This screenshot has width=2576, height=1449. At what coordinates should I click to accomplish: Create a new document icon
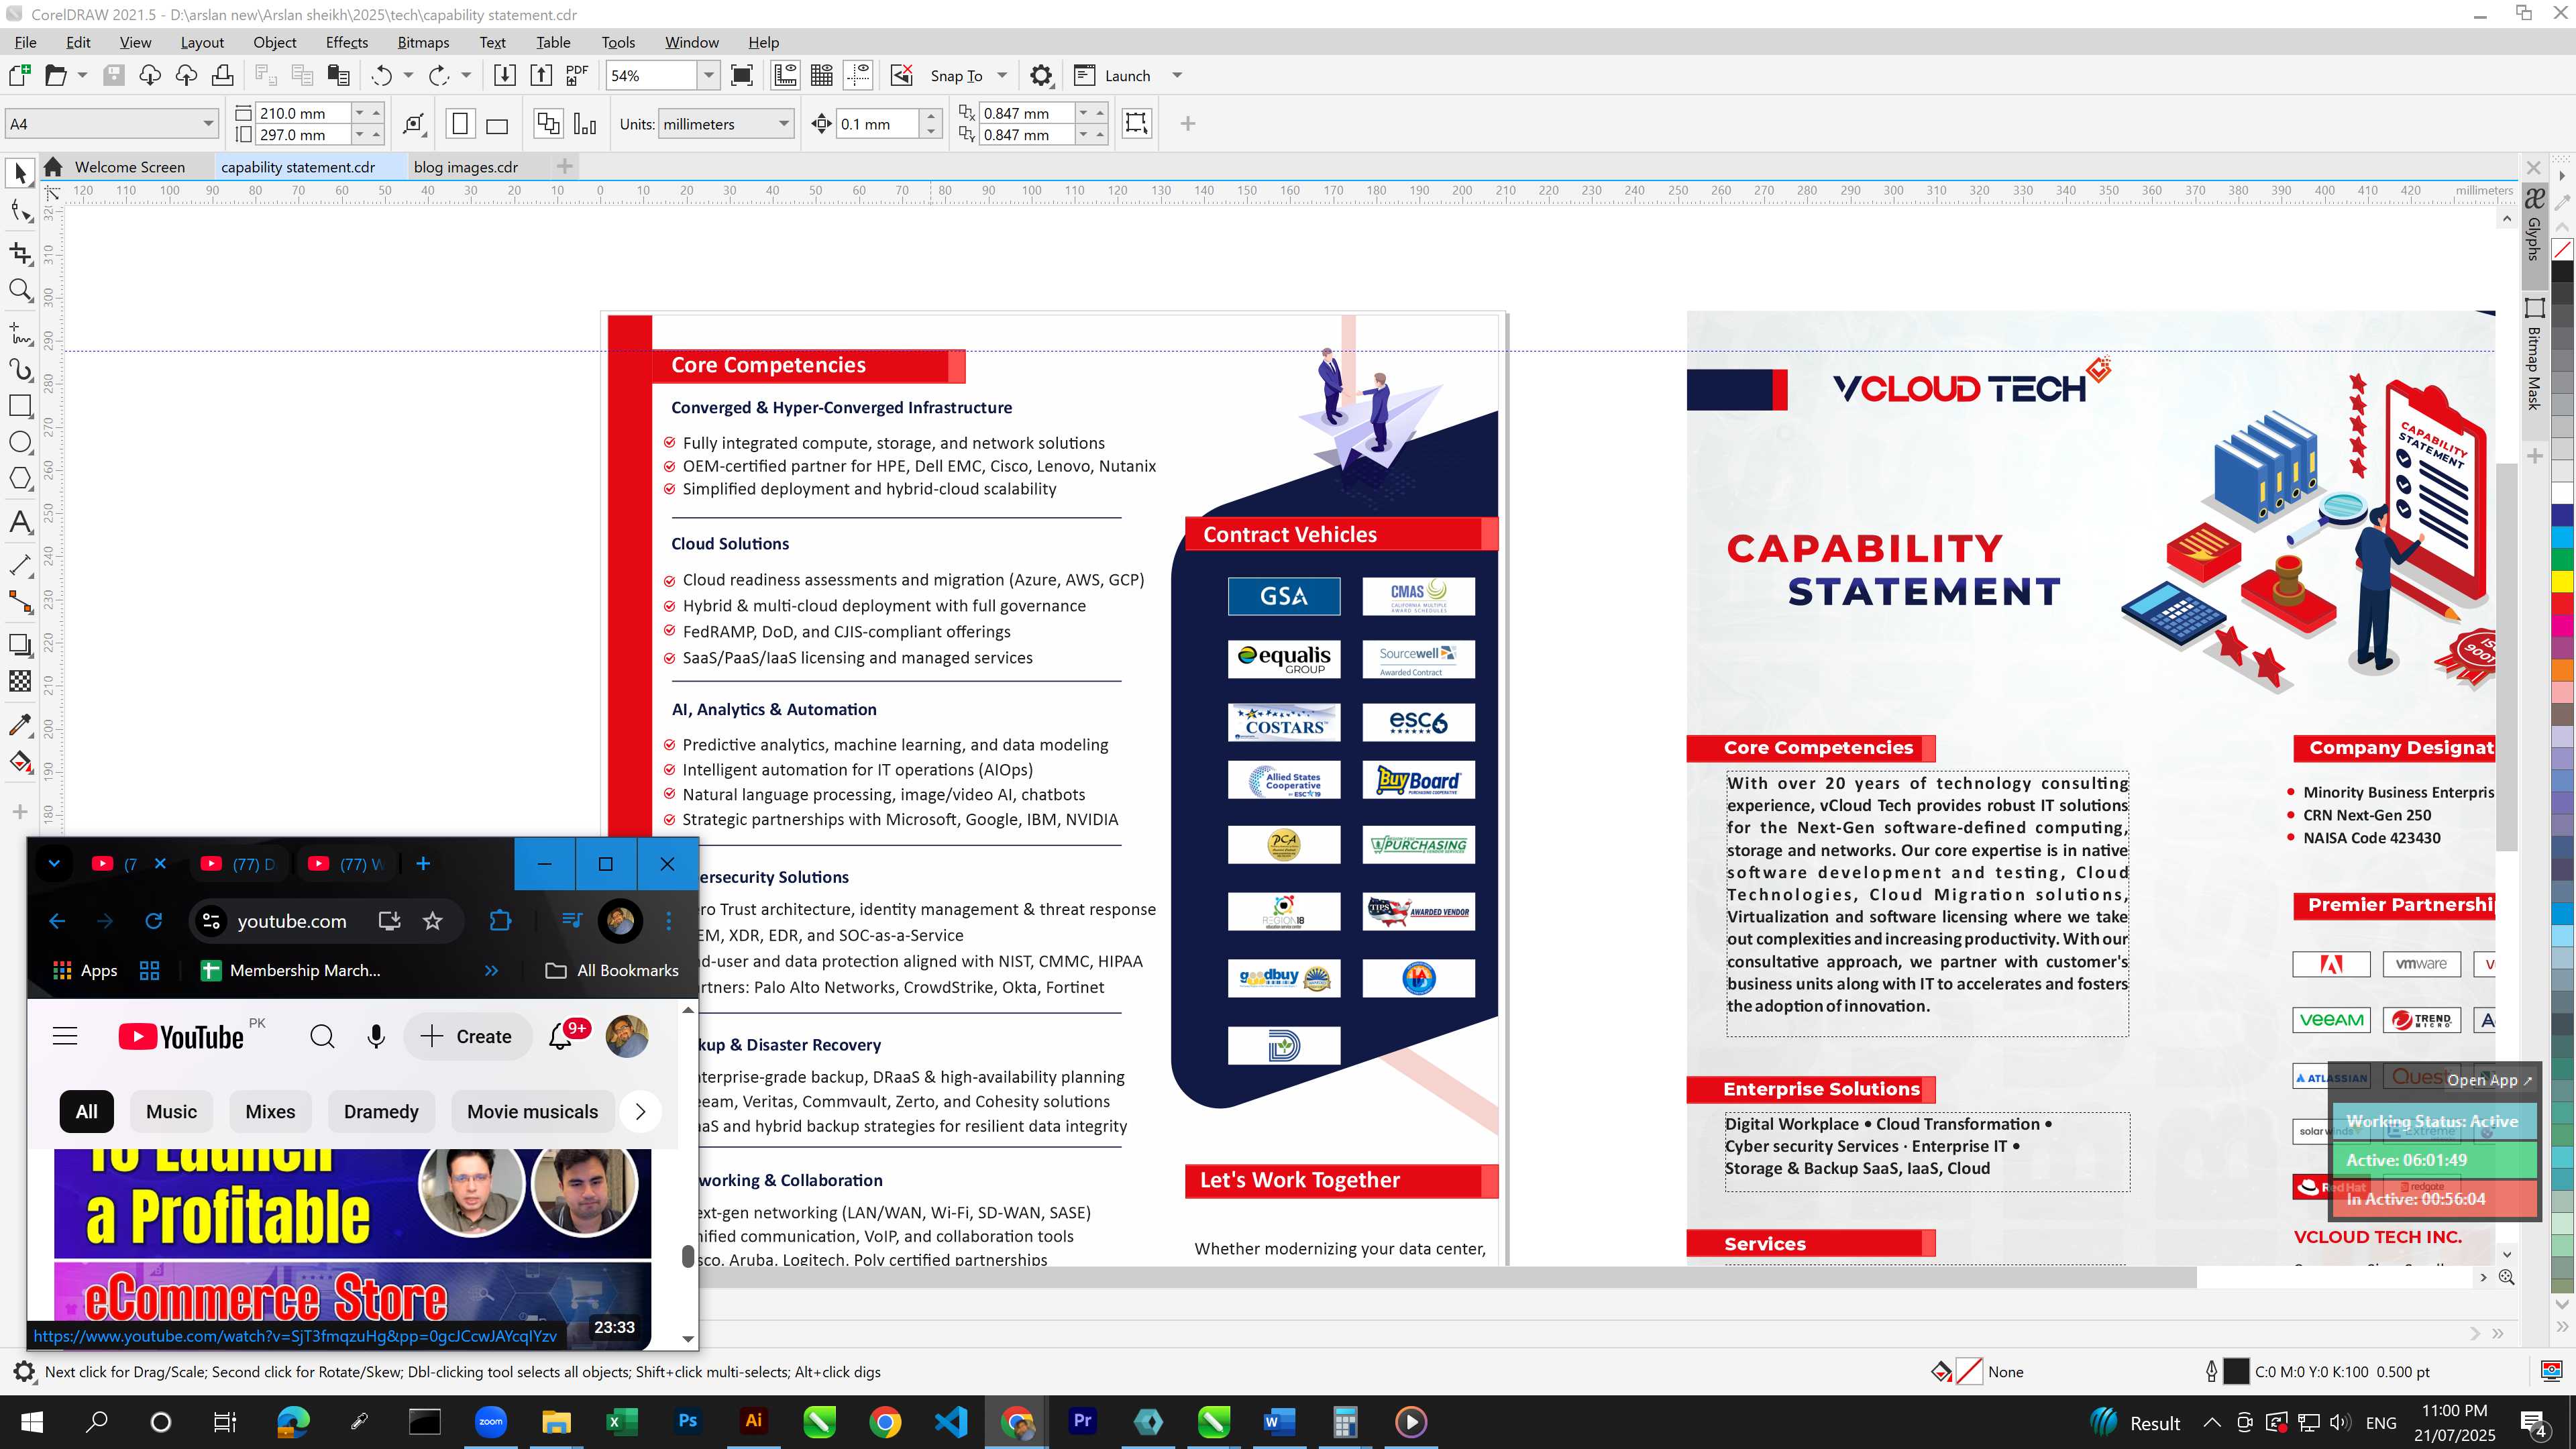[x=19, y=76]
